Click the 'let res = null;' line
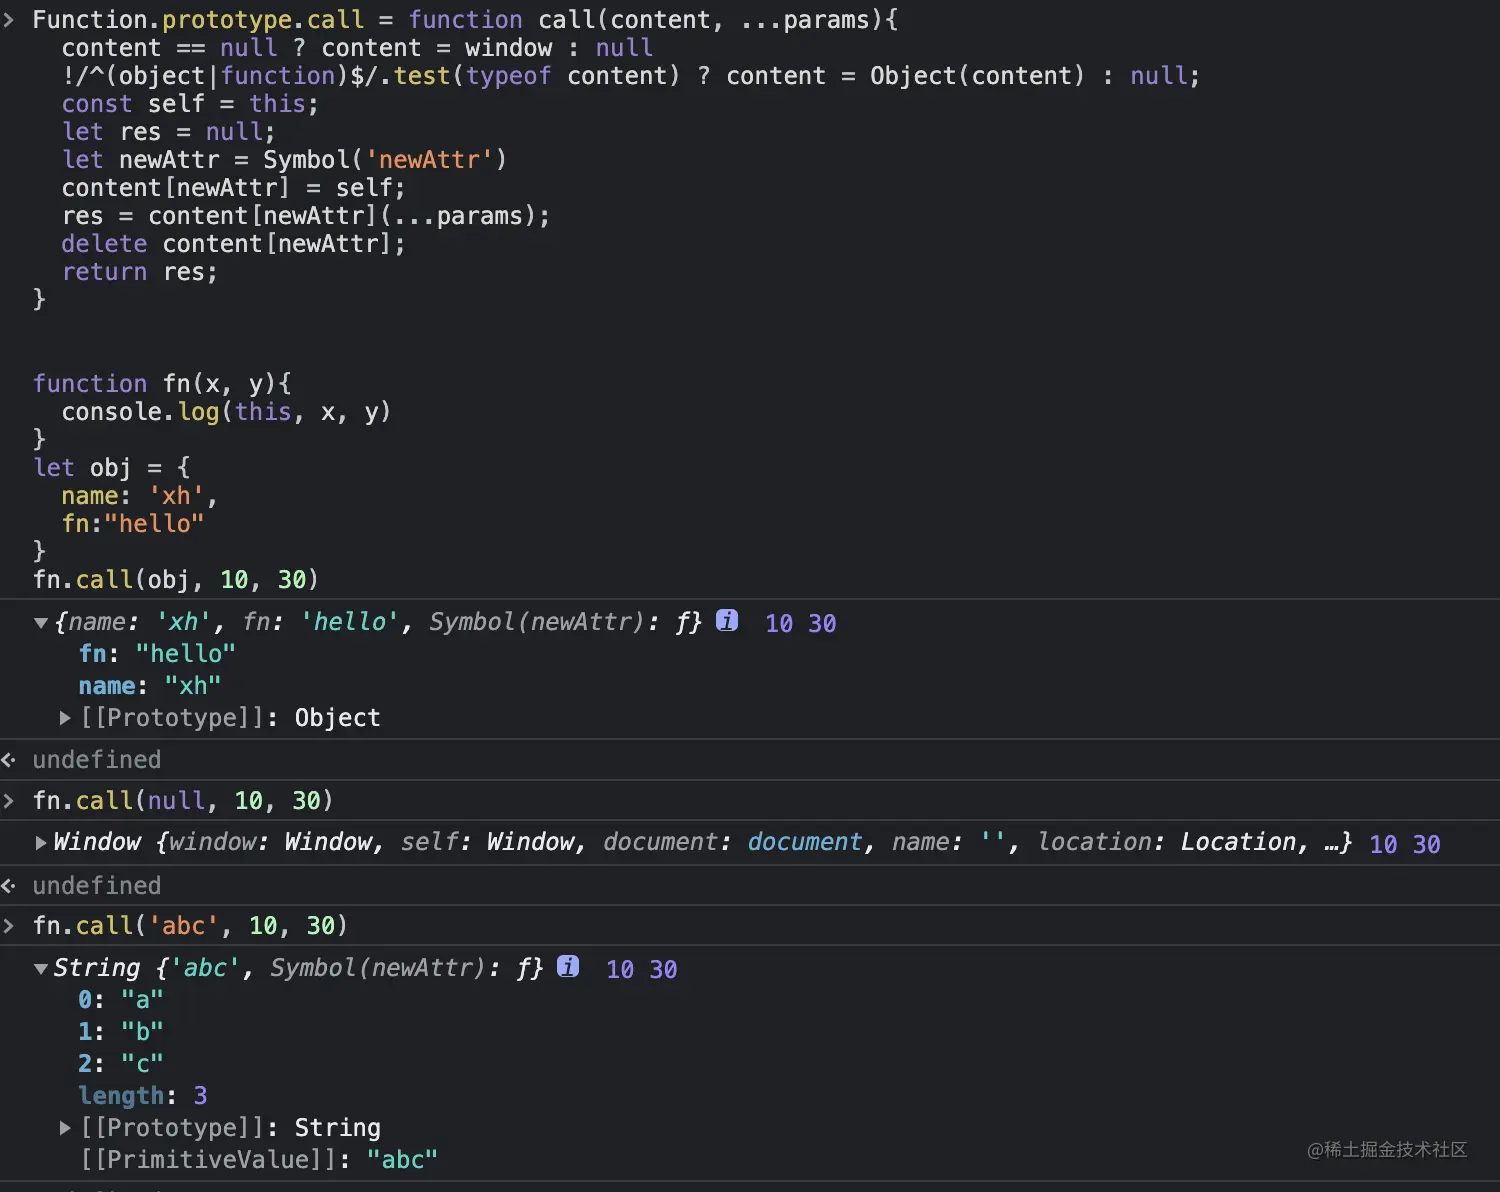This screenshot has height=1192, width=1500. [168, 132]
